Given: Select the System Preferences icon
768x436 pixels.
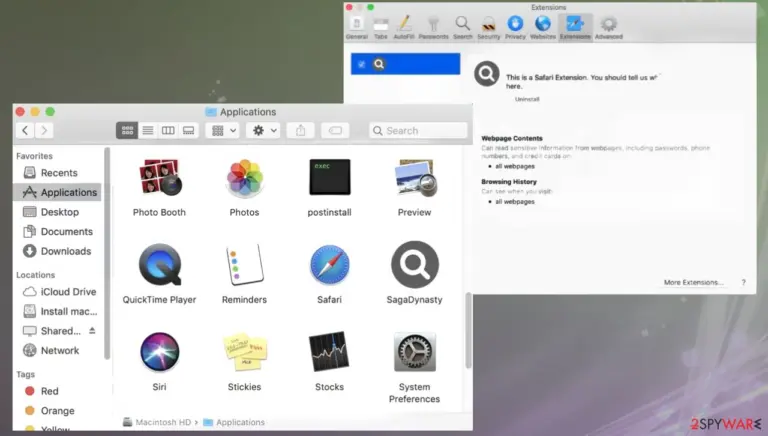Looking at the screenshot, I should click(414, 352).
